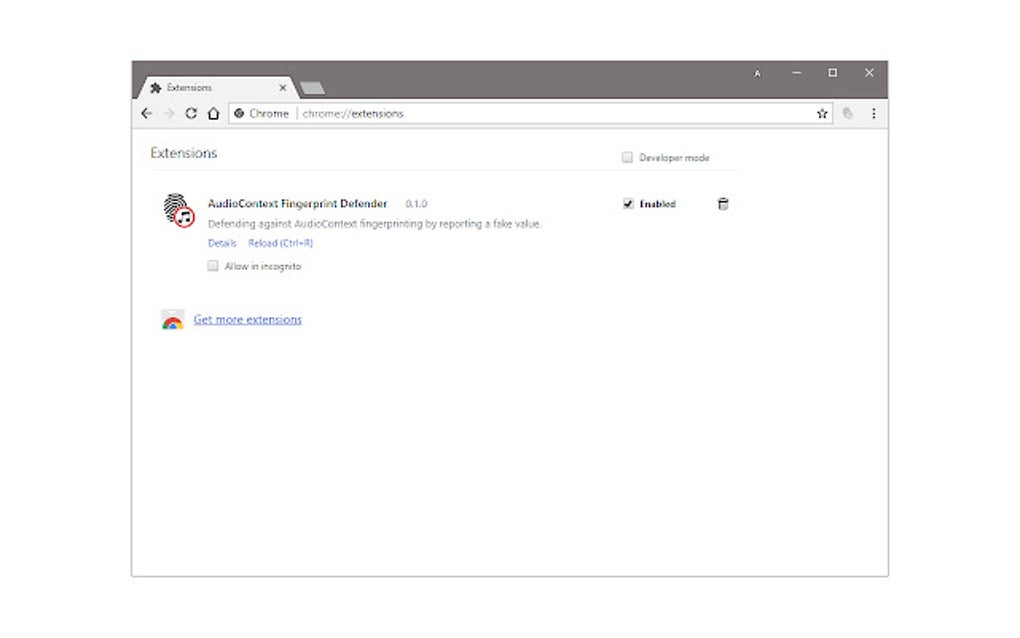Viewport: 1020px width, 638px height.
Task: Reload the page with the refresh icon
Action: pyautogui.click(x=190, y=113)
